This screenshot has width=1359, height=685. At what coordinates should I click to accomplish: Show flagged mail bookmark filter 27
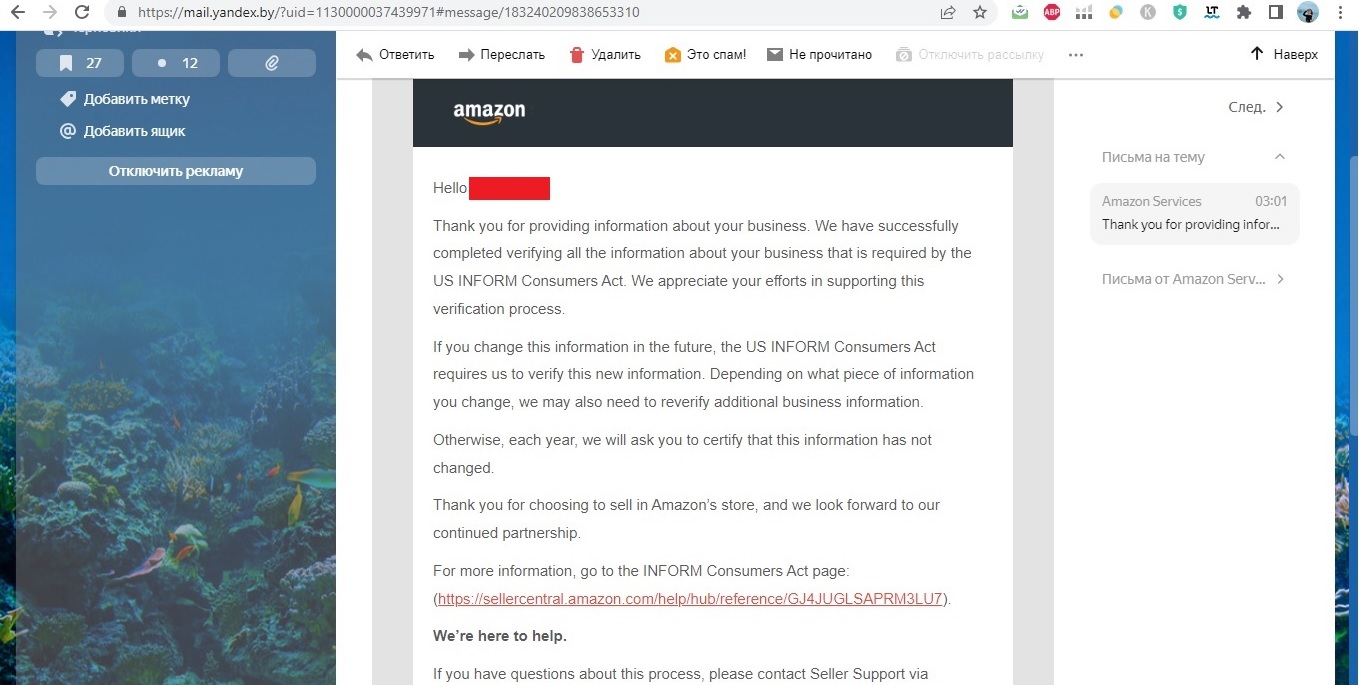(x=80, y=63)
